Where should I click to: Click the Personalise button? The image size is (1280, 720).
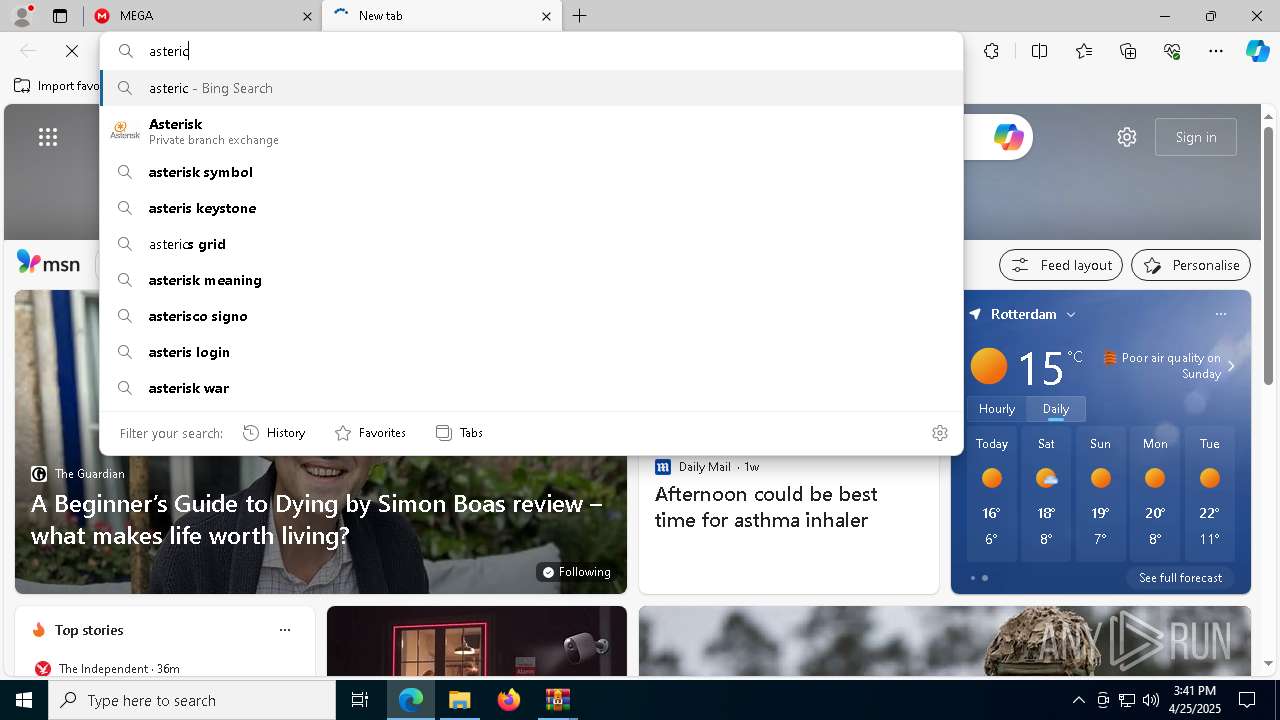pyautogui.click(x=1191, y=265)
